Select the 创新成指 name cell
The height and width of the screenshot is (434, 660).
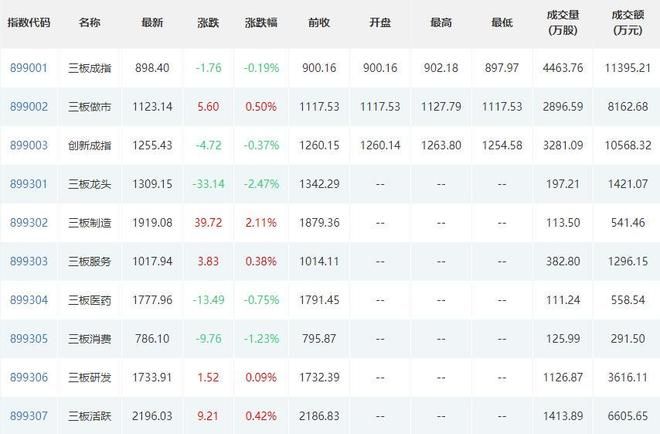pos(90,145)
